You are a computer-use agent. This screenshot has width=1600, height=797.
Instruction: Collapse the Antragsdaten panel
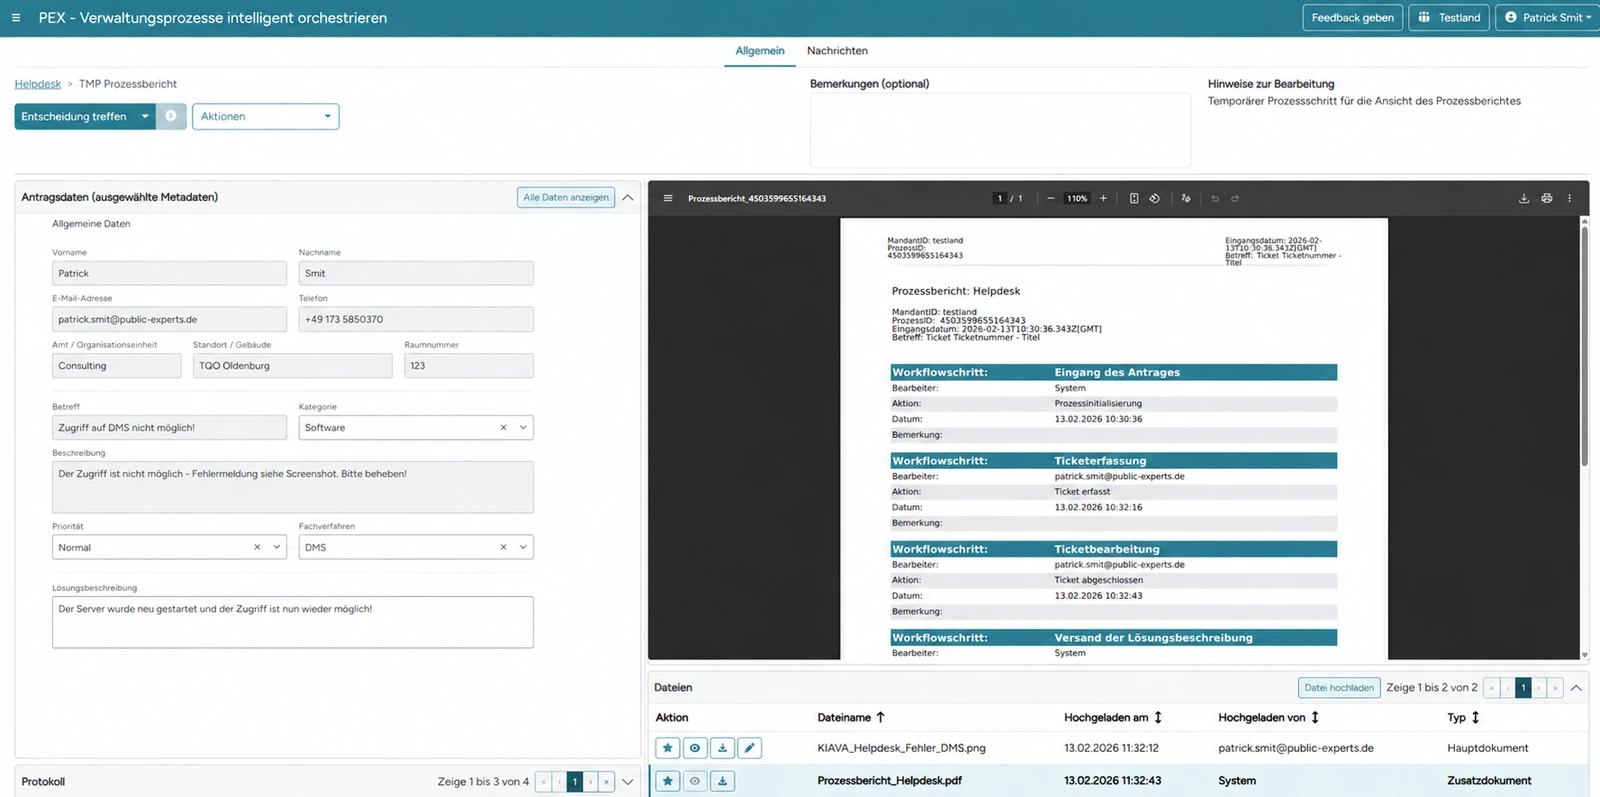628,197
